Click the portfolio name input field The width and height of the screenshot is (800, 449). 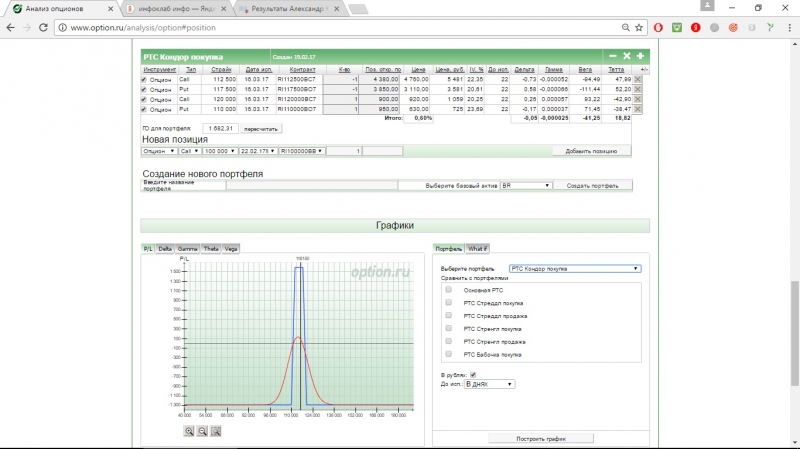coord(310,185)
